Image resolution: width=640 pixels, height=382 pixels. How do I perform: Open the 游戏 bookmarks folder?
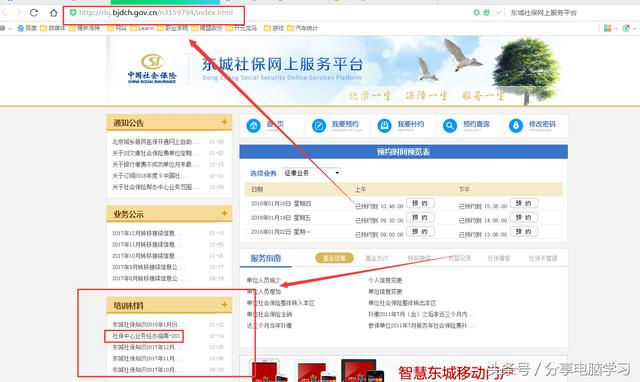274,28
